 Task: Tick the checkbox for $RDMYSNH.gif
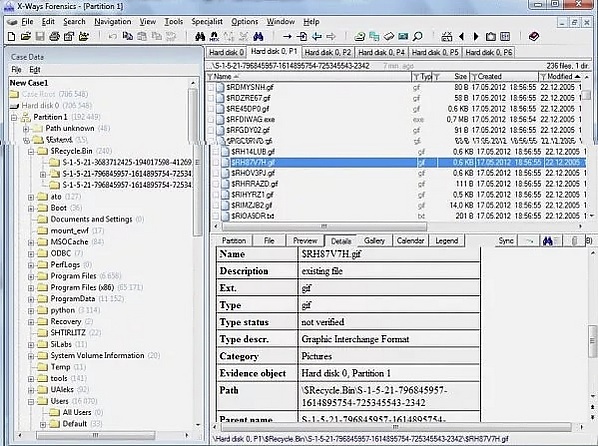[211, 88]
